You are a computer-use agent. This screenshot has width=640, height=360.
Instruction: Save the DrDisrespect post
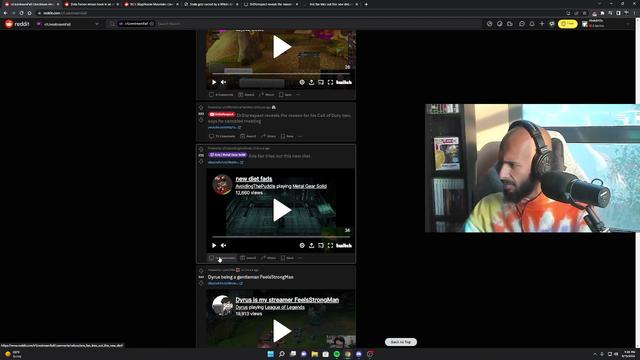click(x=287, y=136)
